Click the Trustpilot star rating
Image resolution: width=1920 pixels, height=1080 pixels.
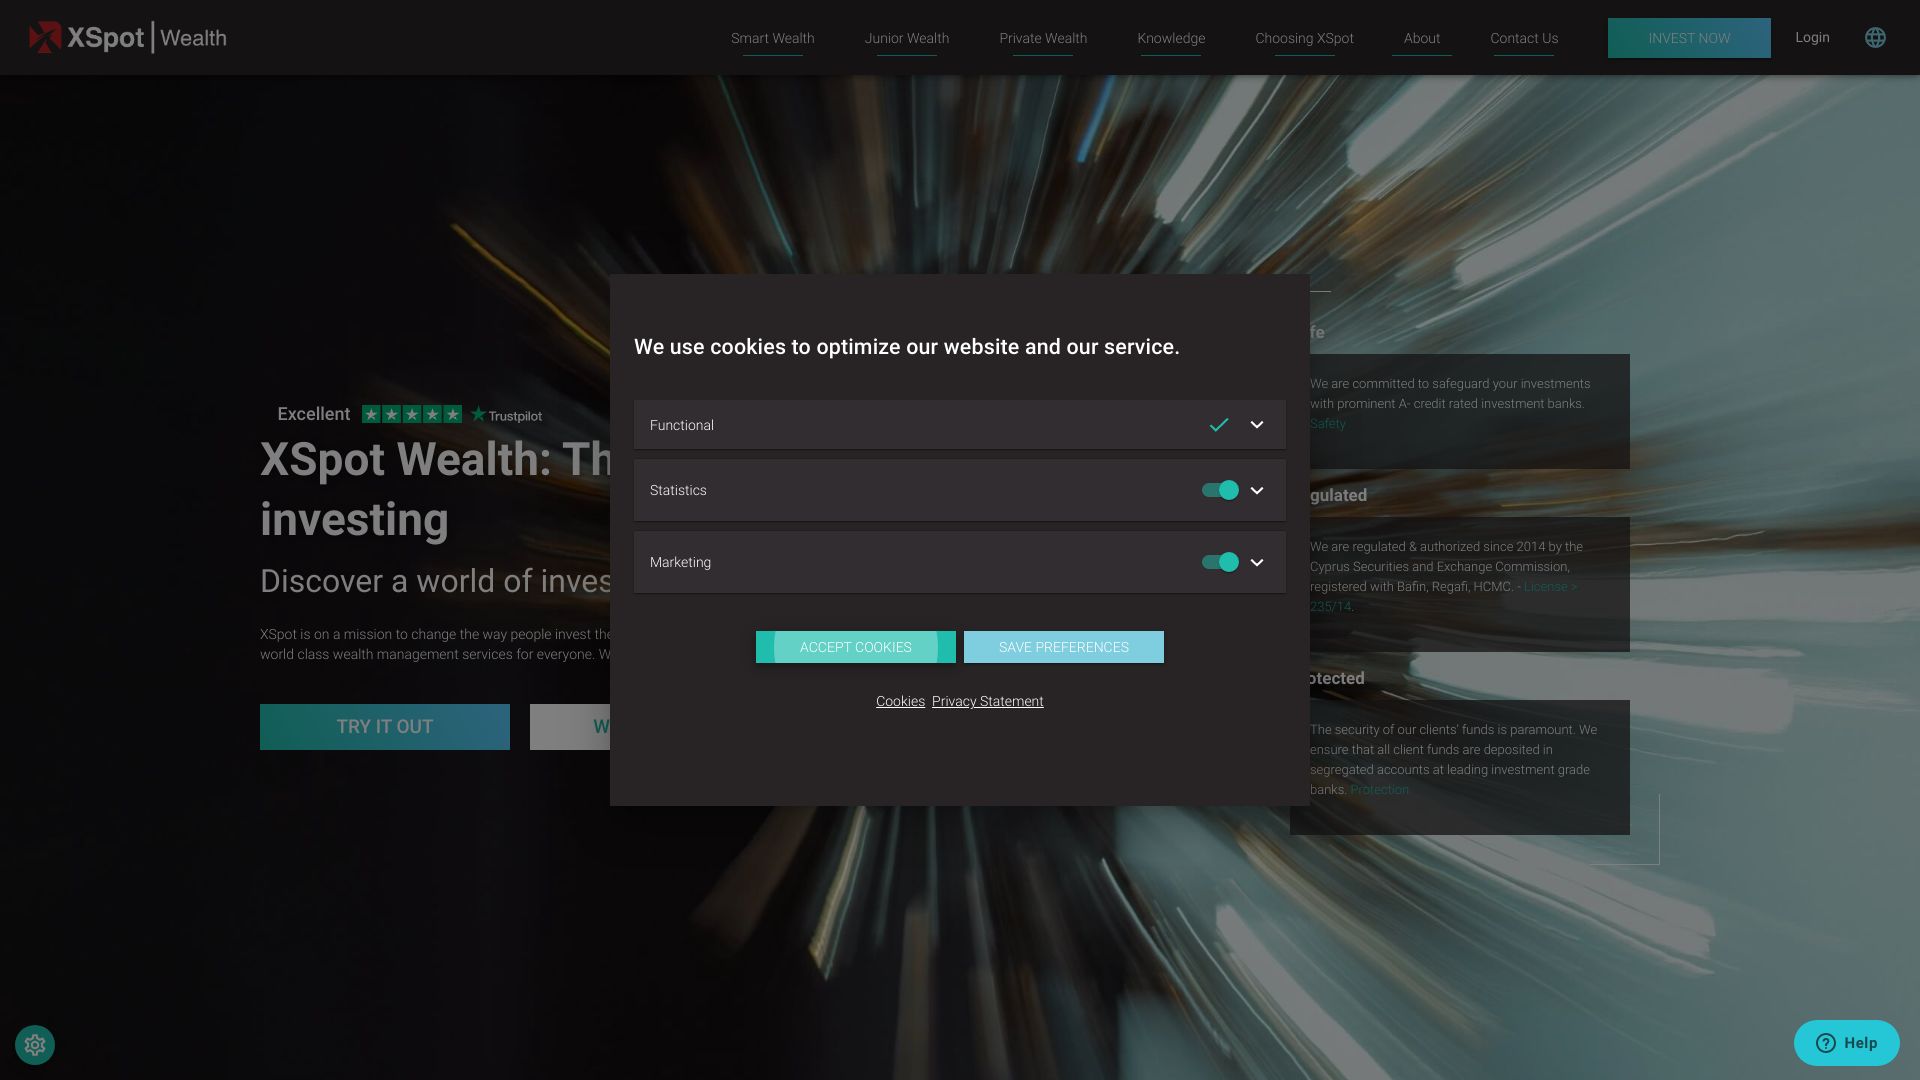412,414
